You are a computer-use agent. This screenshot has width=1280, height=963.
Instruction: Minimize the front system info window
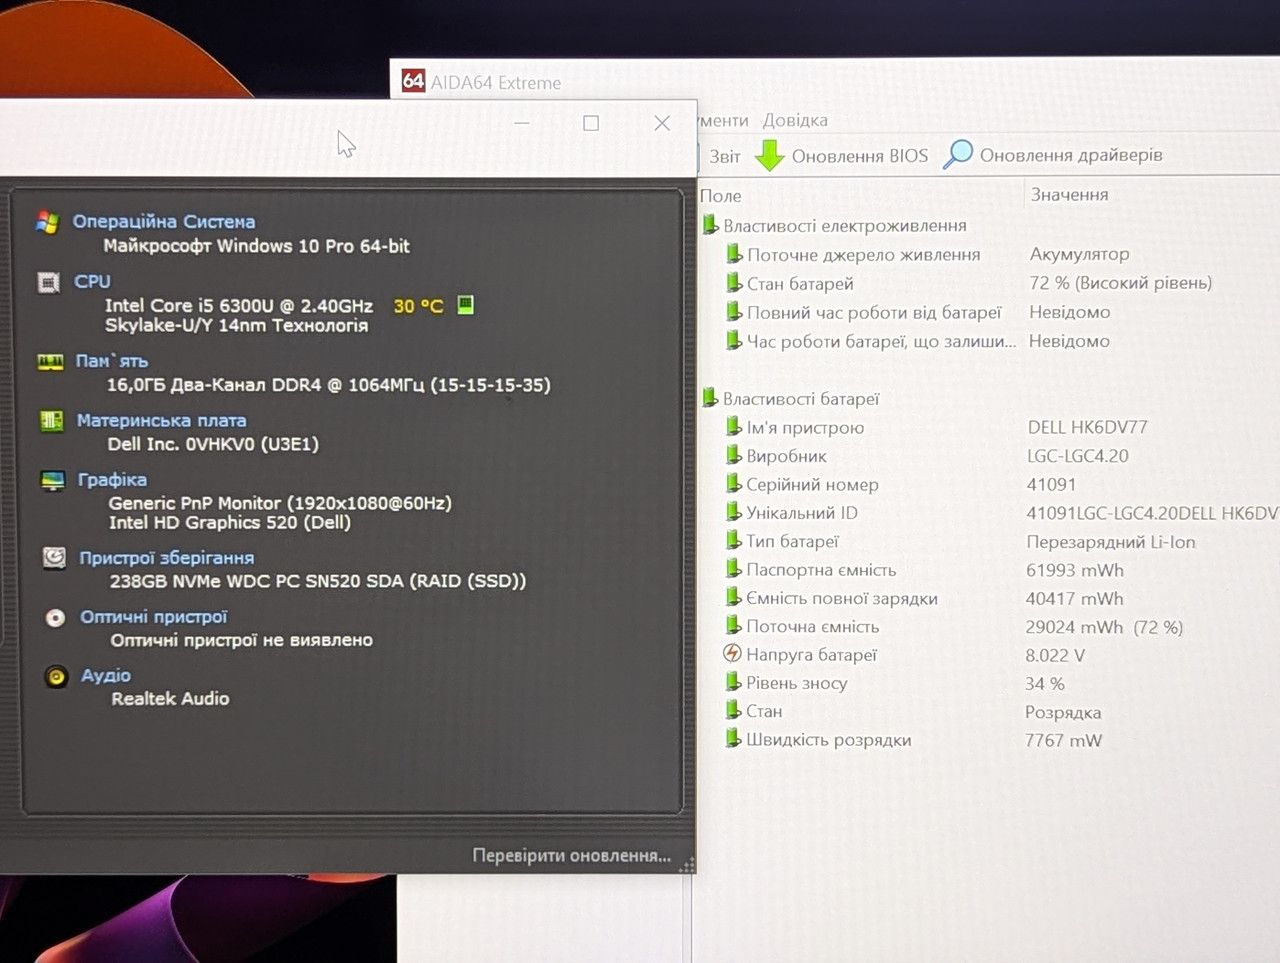(521, 122)
